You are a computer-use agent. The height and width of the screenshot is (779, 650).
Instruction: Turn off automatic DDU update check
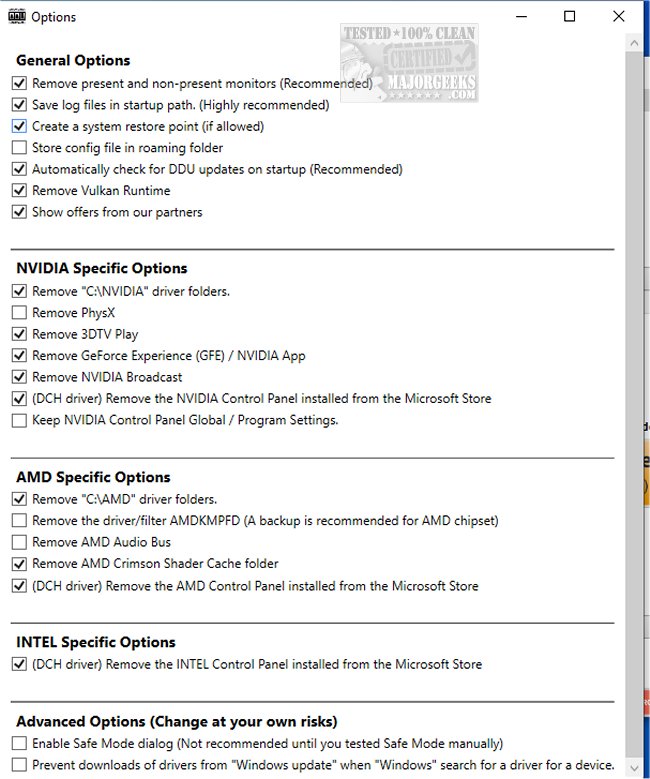point(20,170)
